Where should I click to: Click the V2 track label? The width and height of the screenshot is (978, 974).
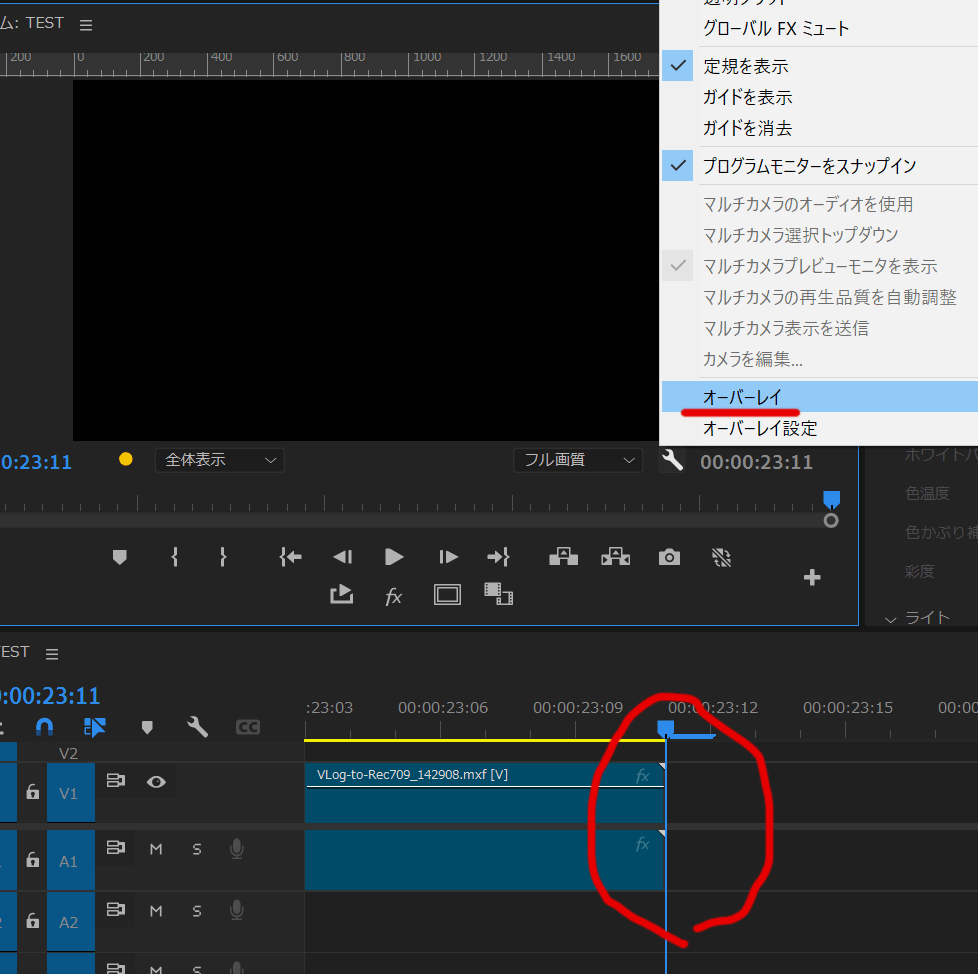(68, 753)
